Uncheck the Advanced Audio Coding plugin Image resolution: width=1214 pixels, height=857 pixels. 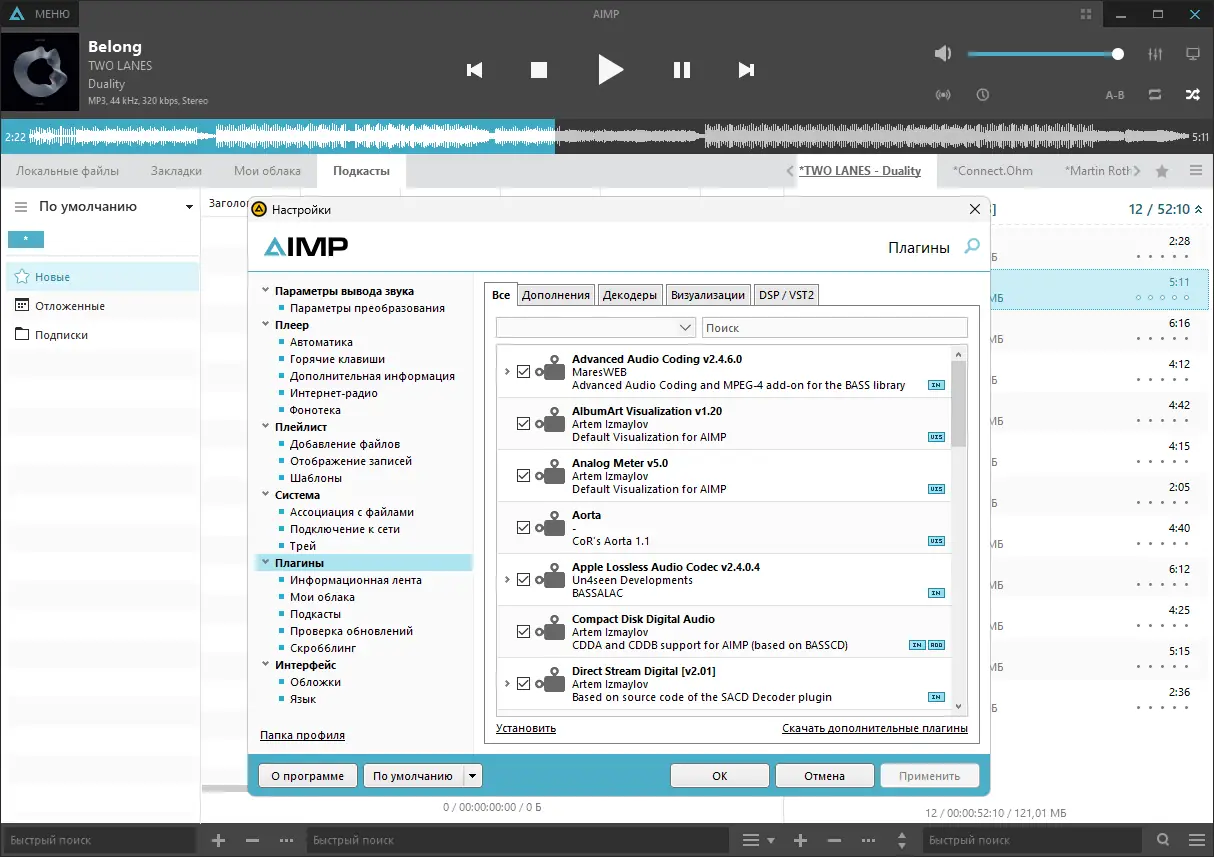(x=523, y=371)
